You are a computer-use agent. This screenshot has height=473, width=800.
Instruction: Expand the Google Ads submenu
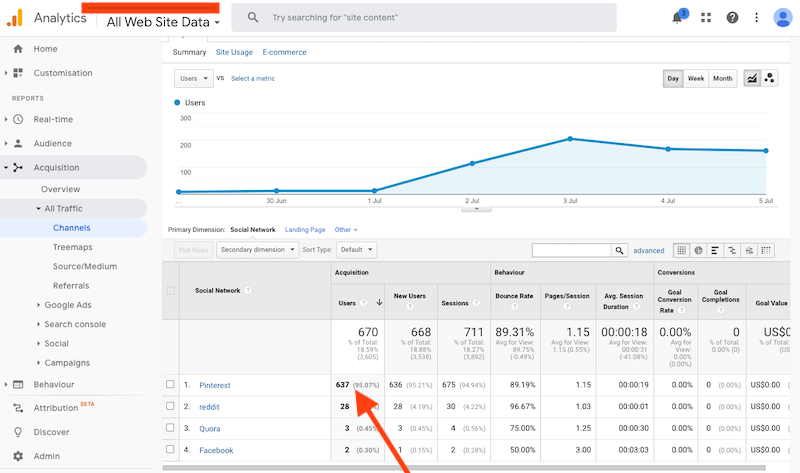[x=38, y=305]
